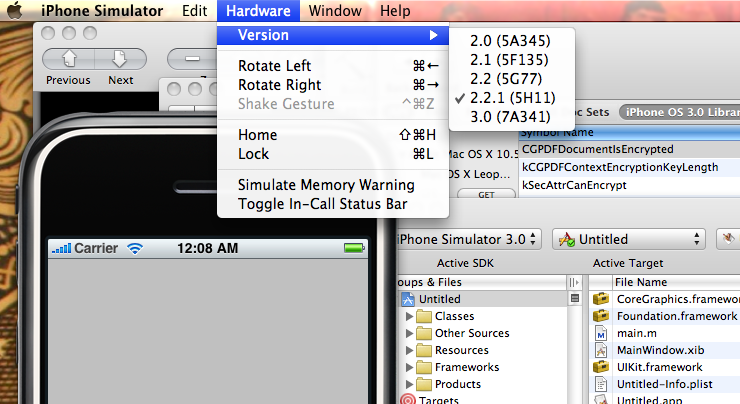The image size is (740, 404).
Task: Open the Edit menu
Action: tap(194, 10)
